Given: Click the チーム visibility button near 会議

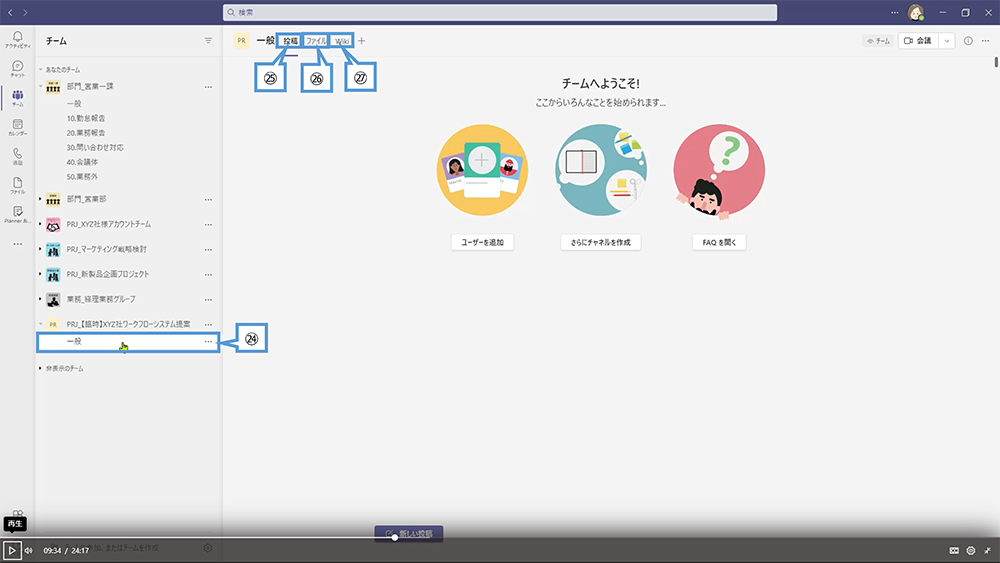Looking at the screenshot, I should coord(878,41).
